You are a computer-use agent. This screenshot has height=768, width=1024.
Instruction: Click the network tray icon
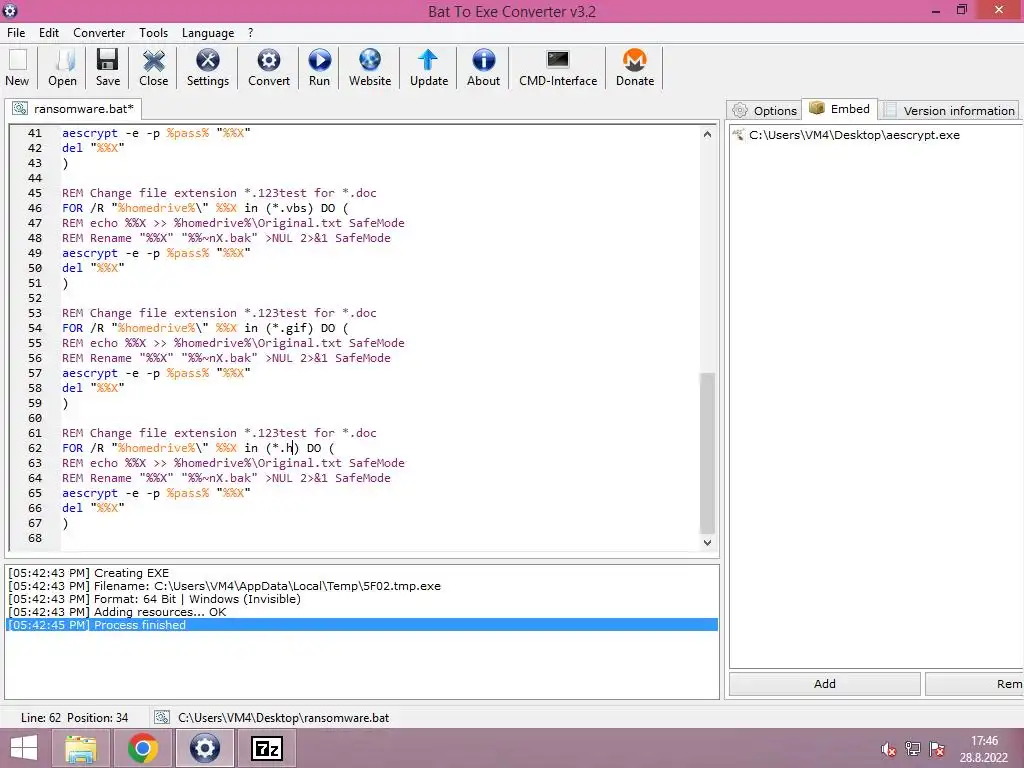(913, 749)
